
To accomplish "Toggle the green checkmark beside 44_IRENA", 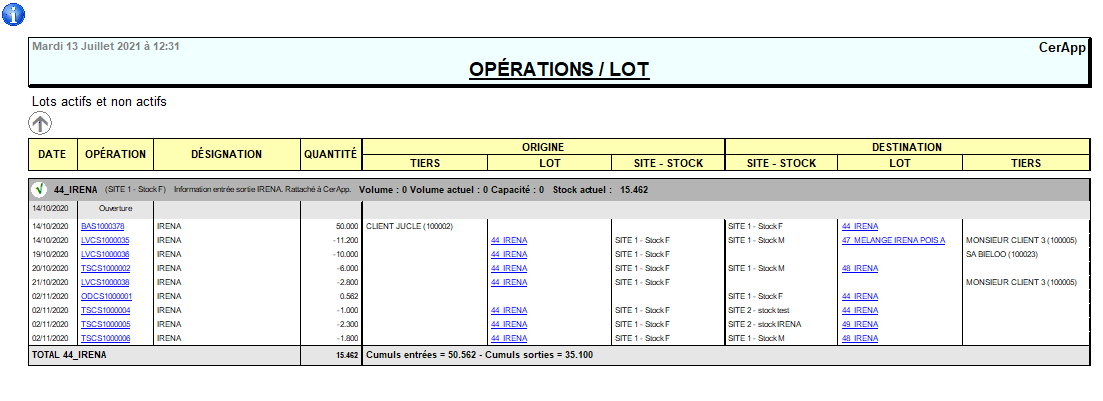I will pos(40,188).
